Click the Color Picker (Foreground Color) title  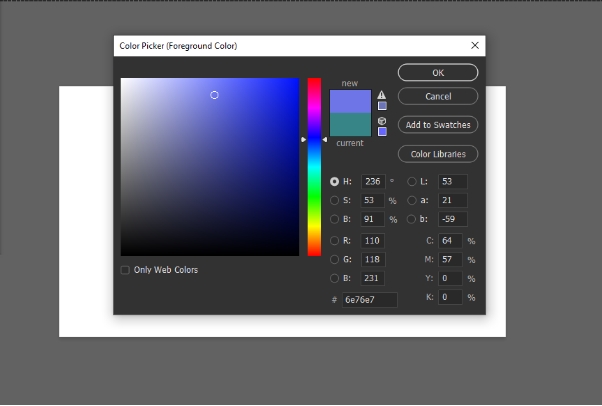click(178, 46)
